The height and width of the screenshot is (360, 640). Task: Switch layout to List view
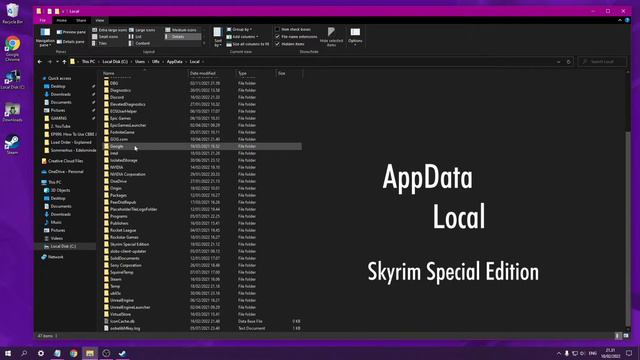coord(136,37)
